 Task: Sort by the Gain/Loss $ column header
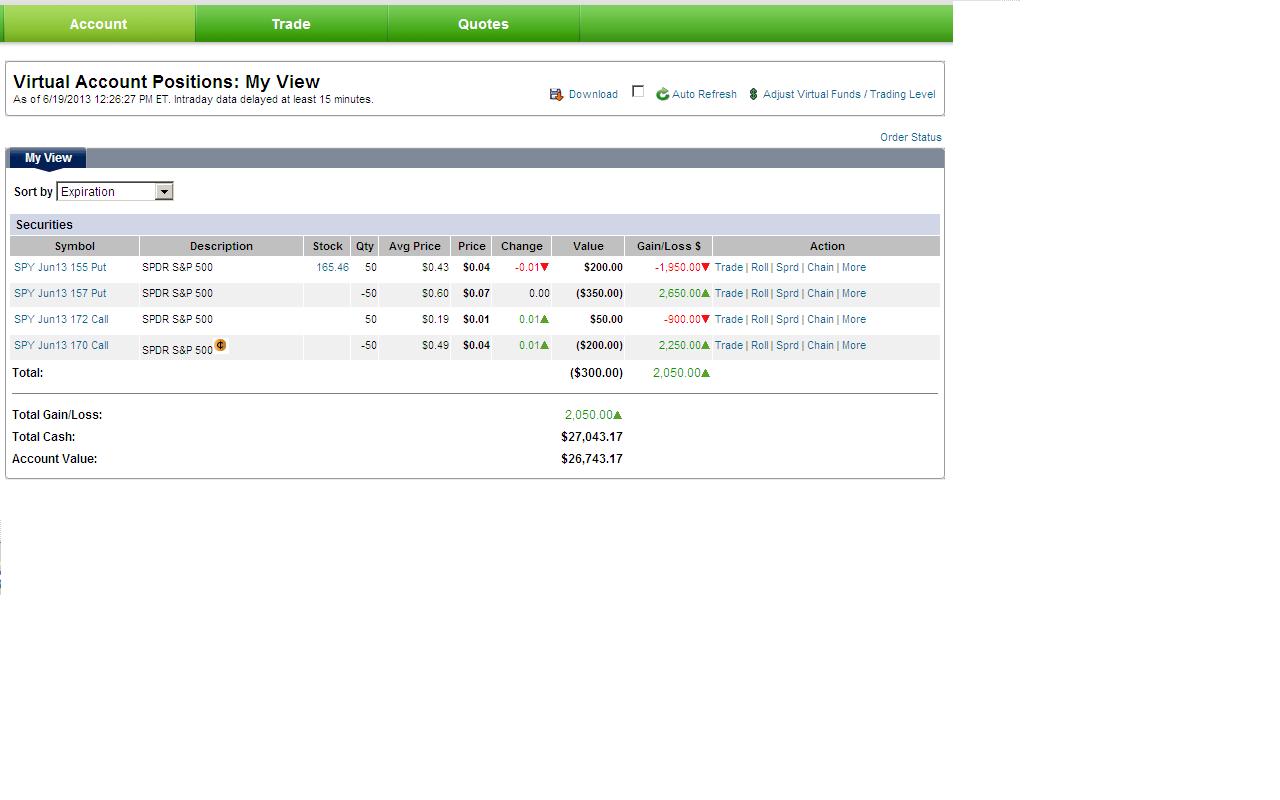(x=669, y=246)
